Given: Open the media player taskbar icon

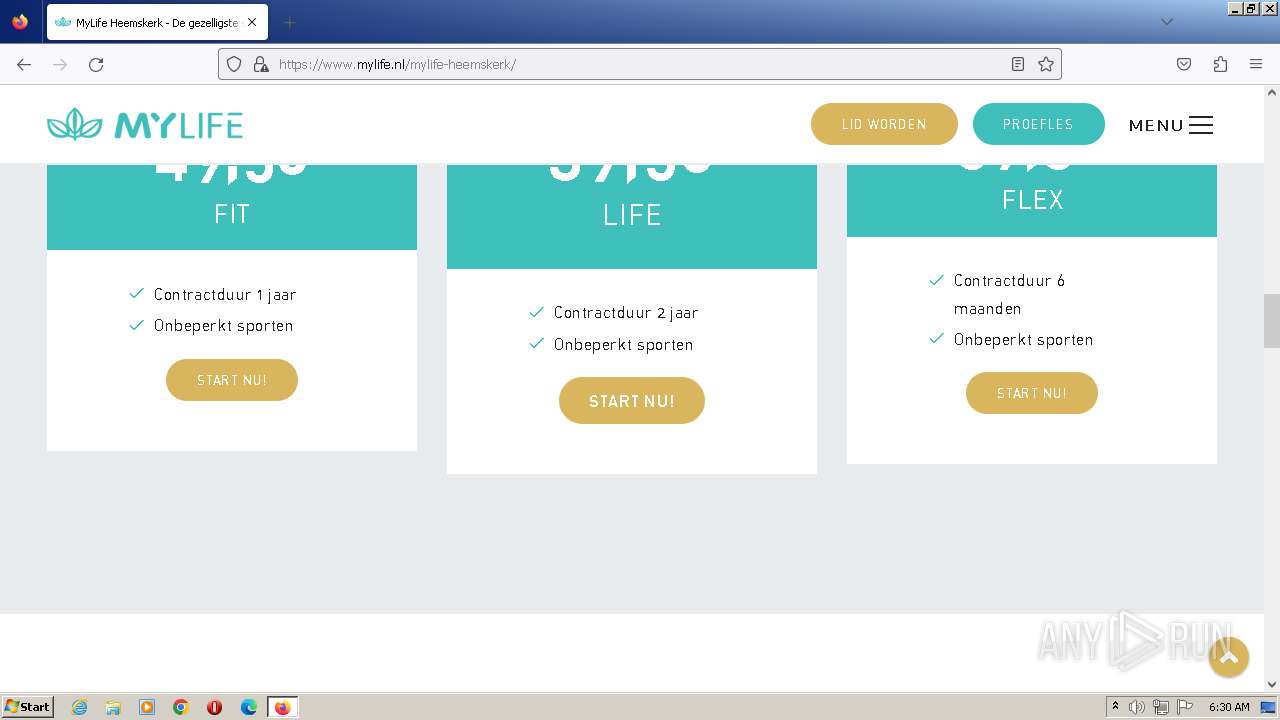Looking at the screenshot, I should [x=147, y=707].
